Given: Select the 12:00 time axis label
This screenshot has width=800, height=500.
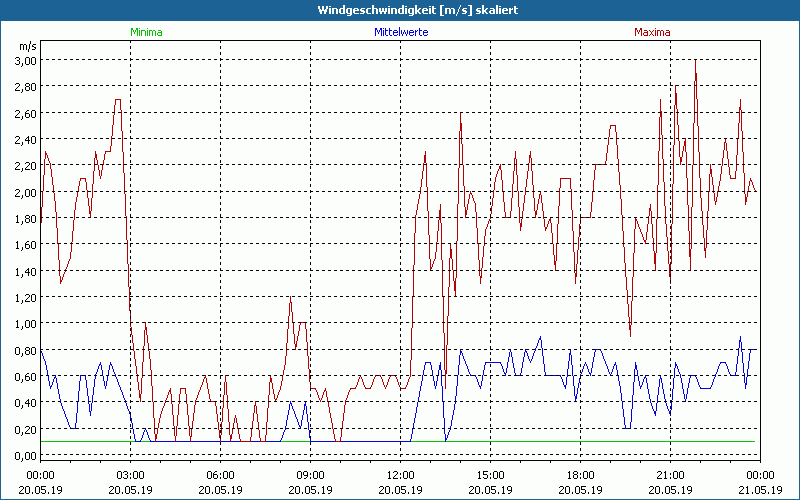Looking at the screenshot, I should (x=400, y=475).
